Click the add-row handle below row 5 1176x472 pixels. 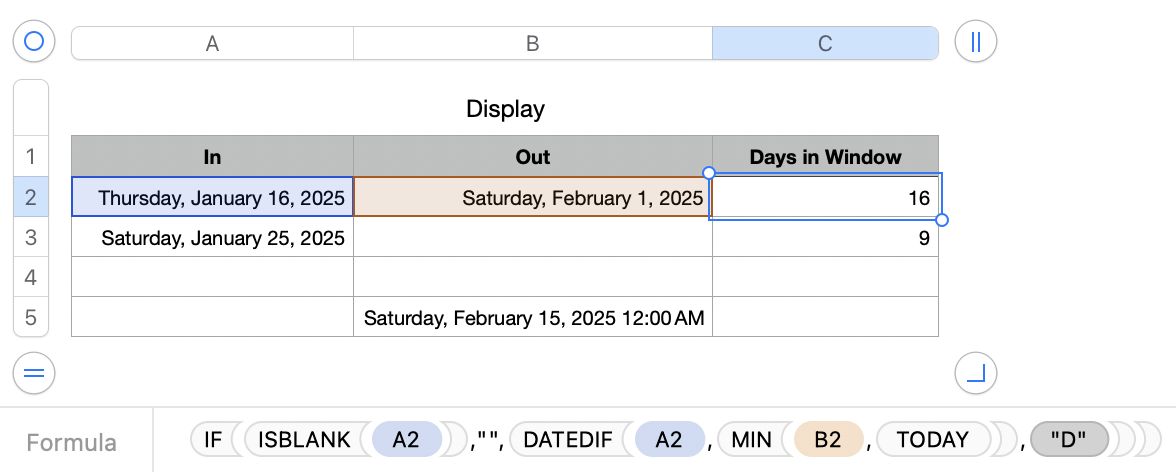[34, 374]
